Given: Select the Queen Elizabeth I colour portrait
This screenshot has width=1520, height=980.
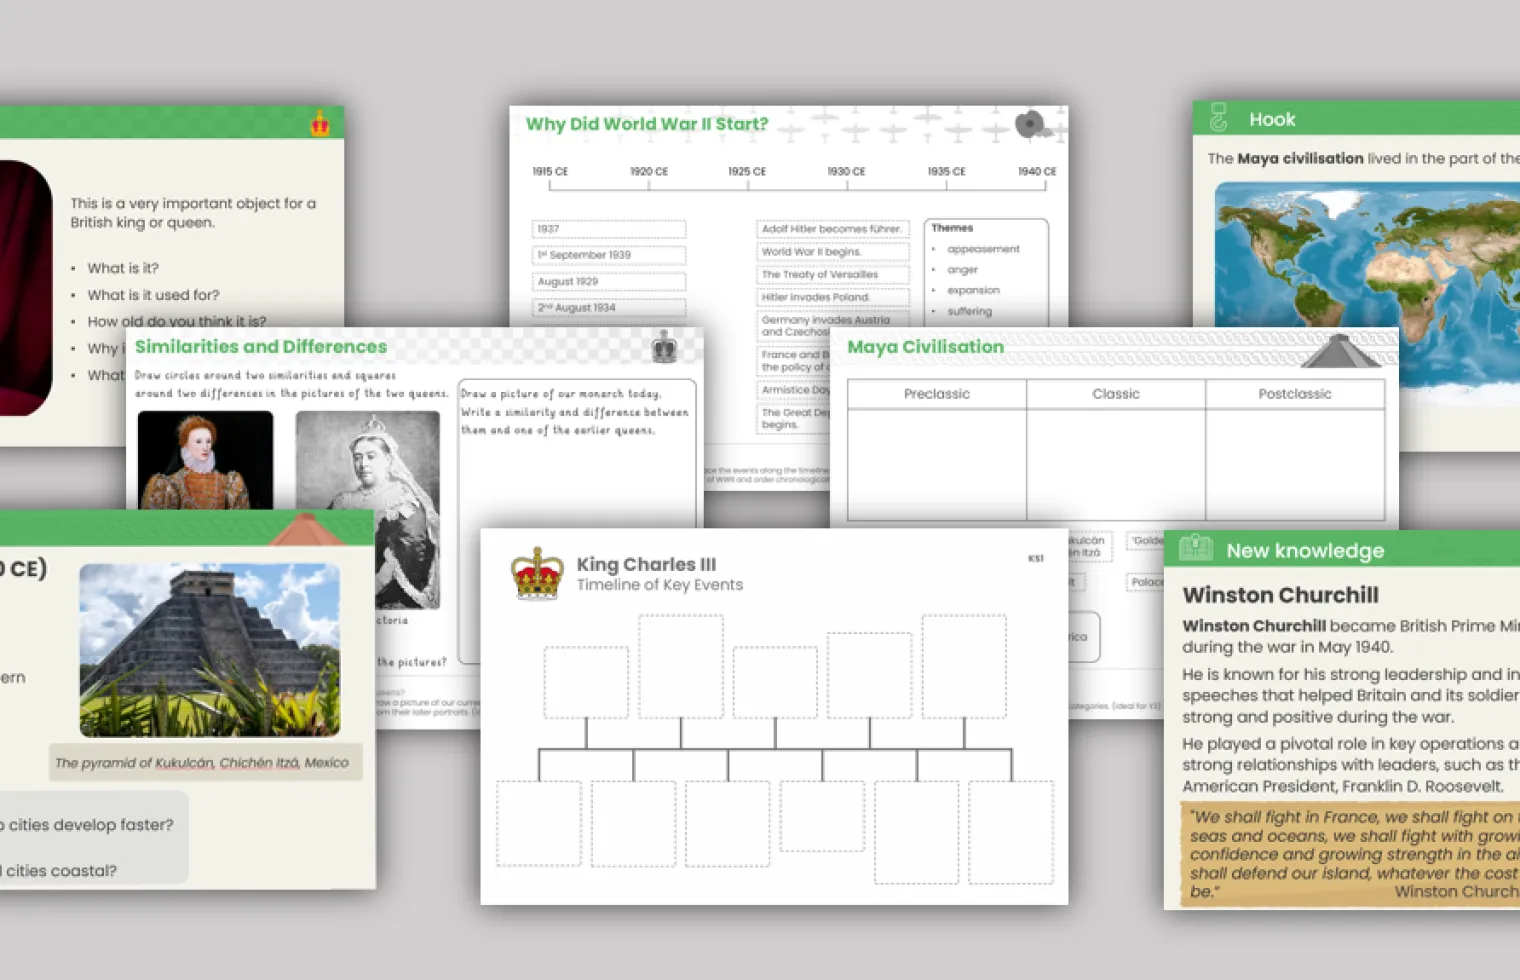Looking at the screenshot, I should [205, 460].
